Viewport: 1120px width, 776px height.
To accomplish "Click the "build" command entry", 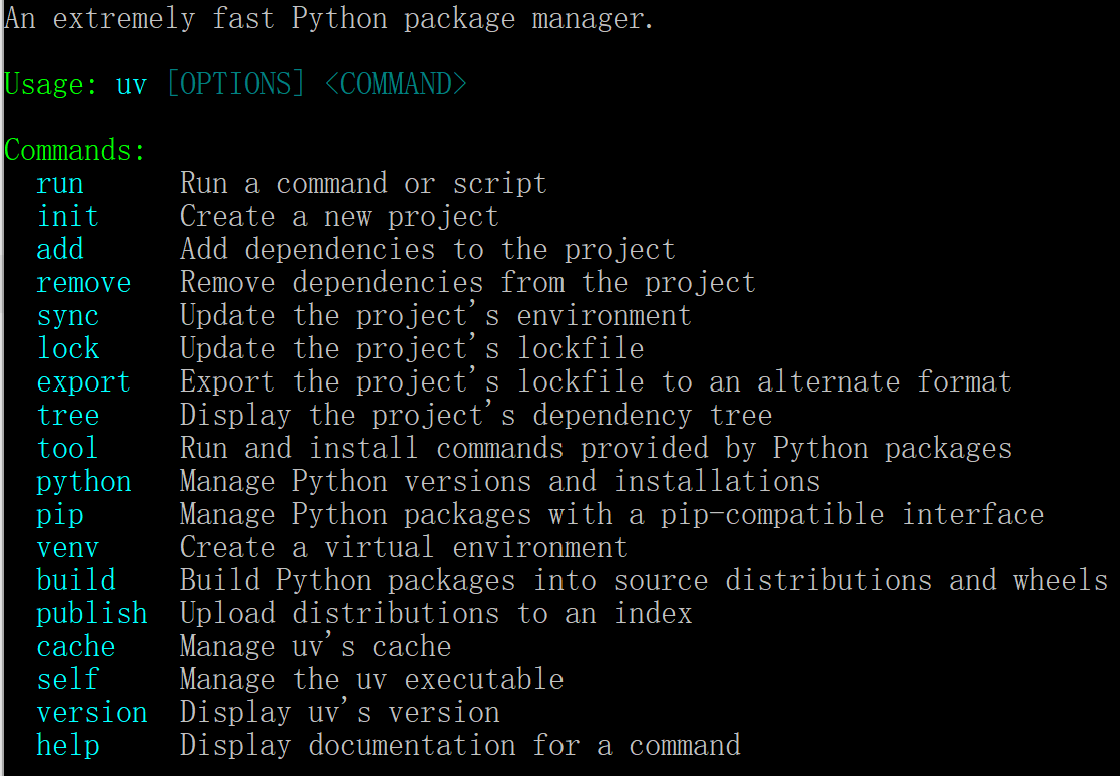I will [x=76, y=581].
